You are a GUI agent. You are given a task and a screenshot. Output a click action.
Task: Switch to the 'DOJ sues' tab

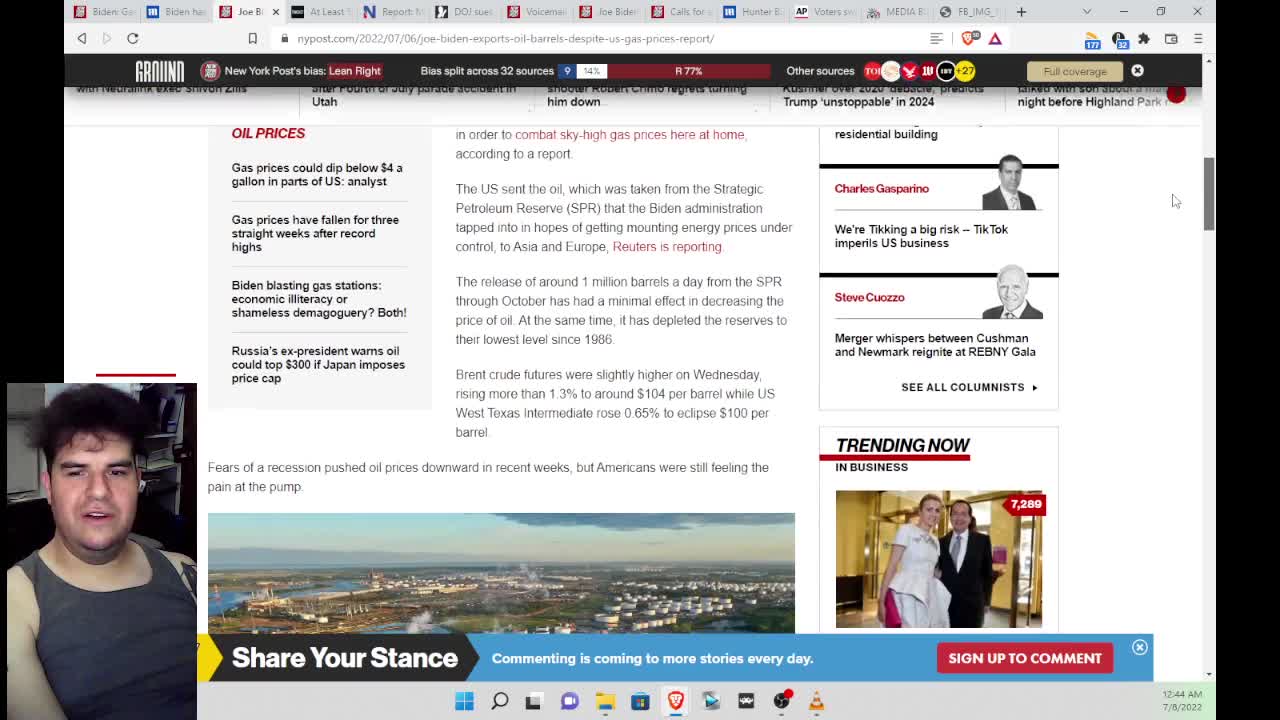pos(464,12)
